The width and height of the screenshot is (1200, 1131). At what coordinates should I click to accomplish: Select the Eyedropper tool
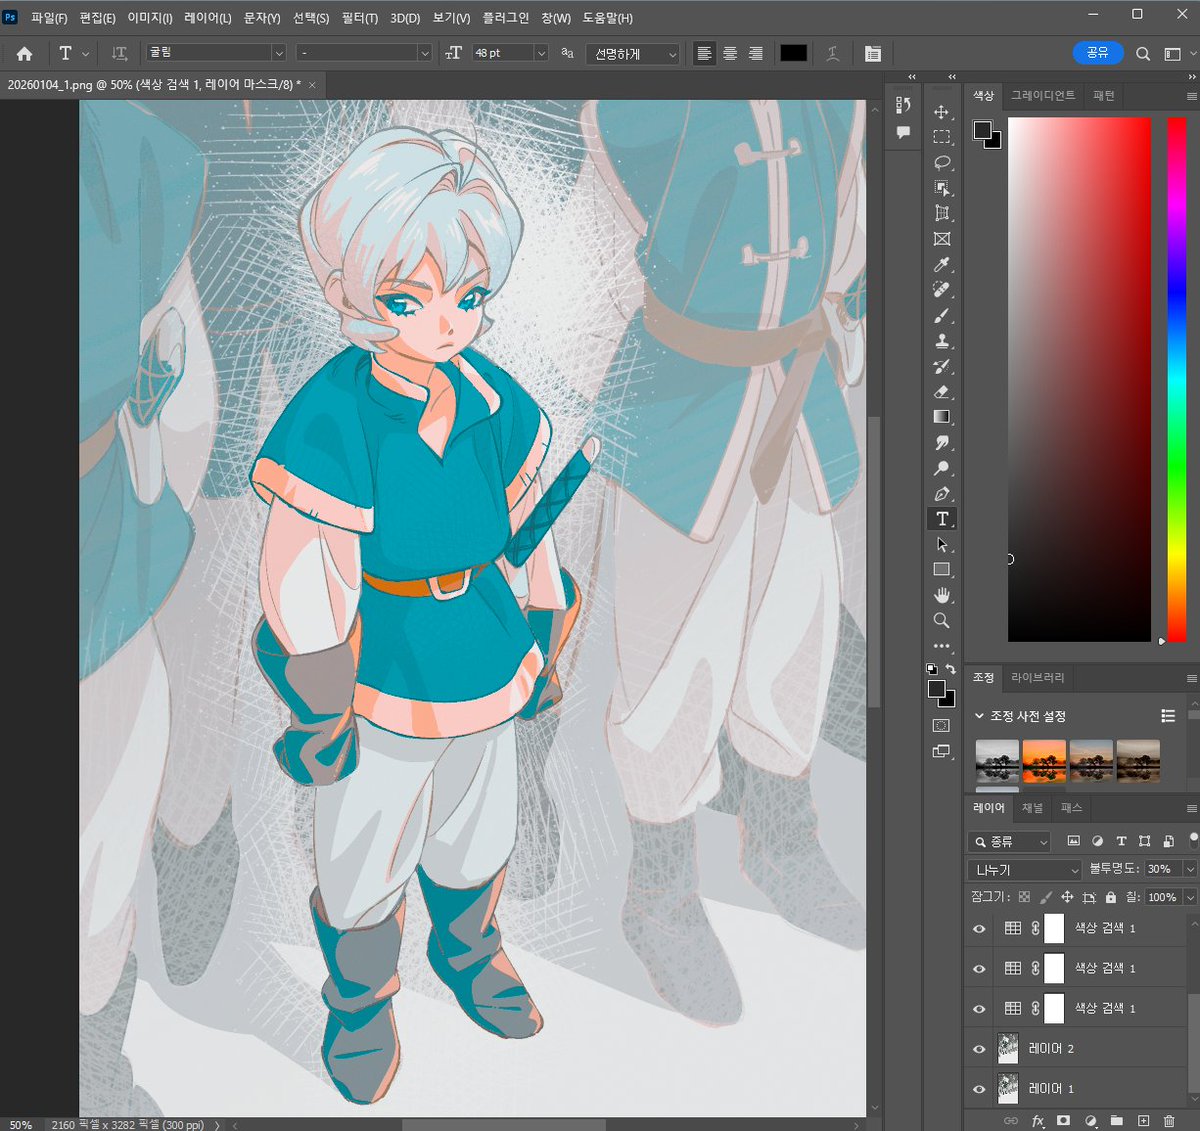point(941,265)
